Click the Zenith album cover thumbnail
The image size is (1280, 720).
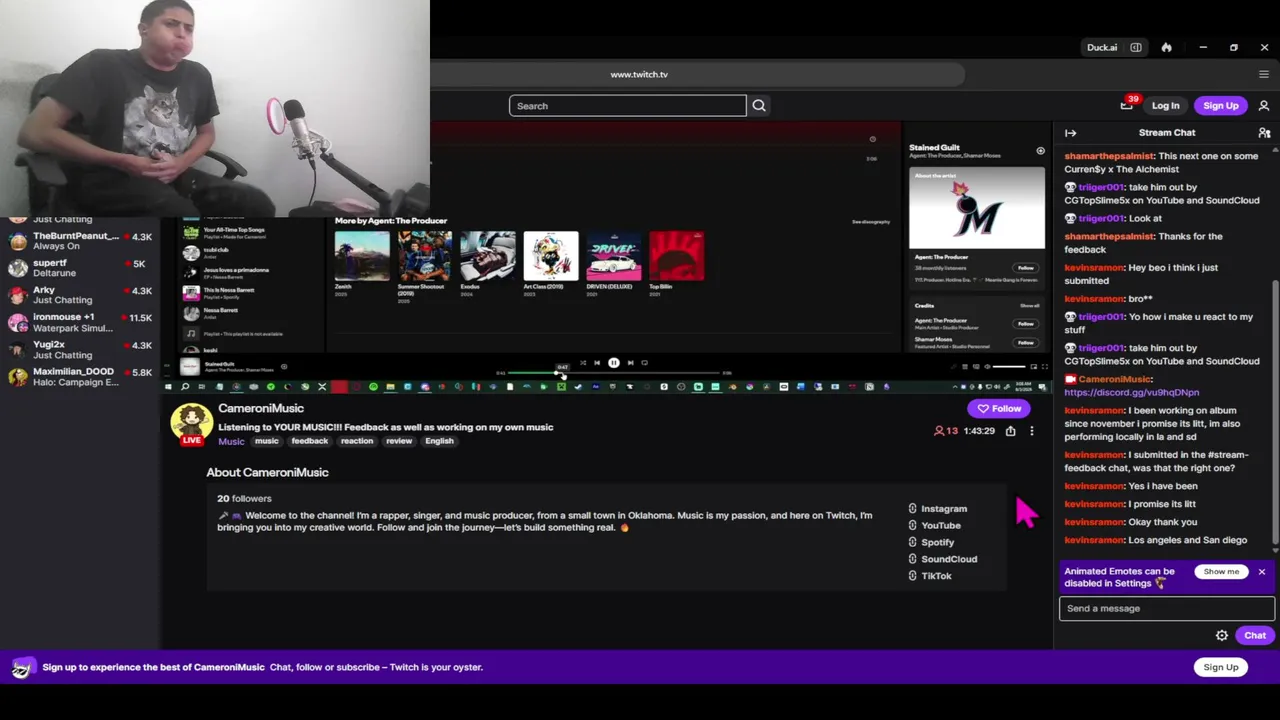click(362, 256)
